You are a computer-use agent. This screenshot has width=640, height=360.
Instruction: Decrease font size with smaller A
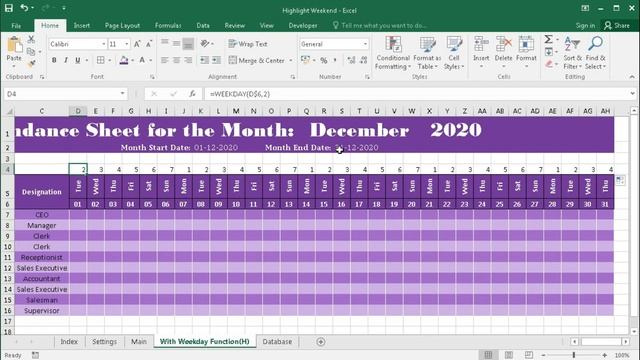(x=149, y=44)
